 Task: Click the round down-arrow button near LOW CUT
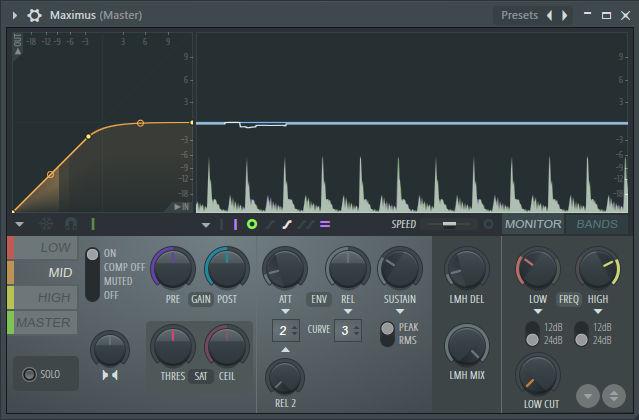tap(587, 396)
